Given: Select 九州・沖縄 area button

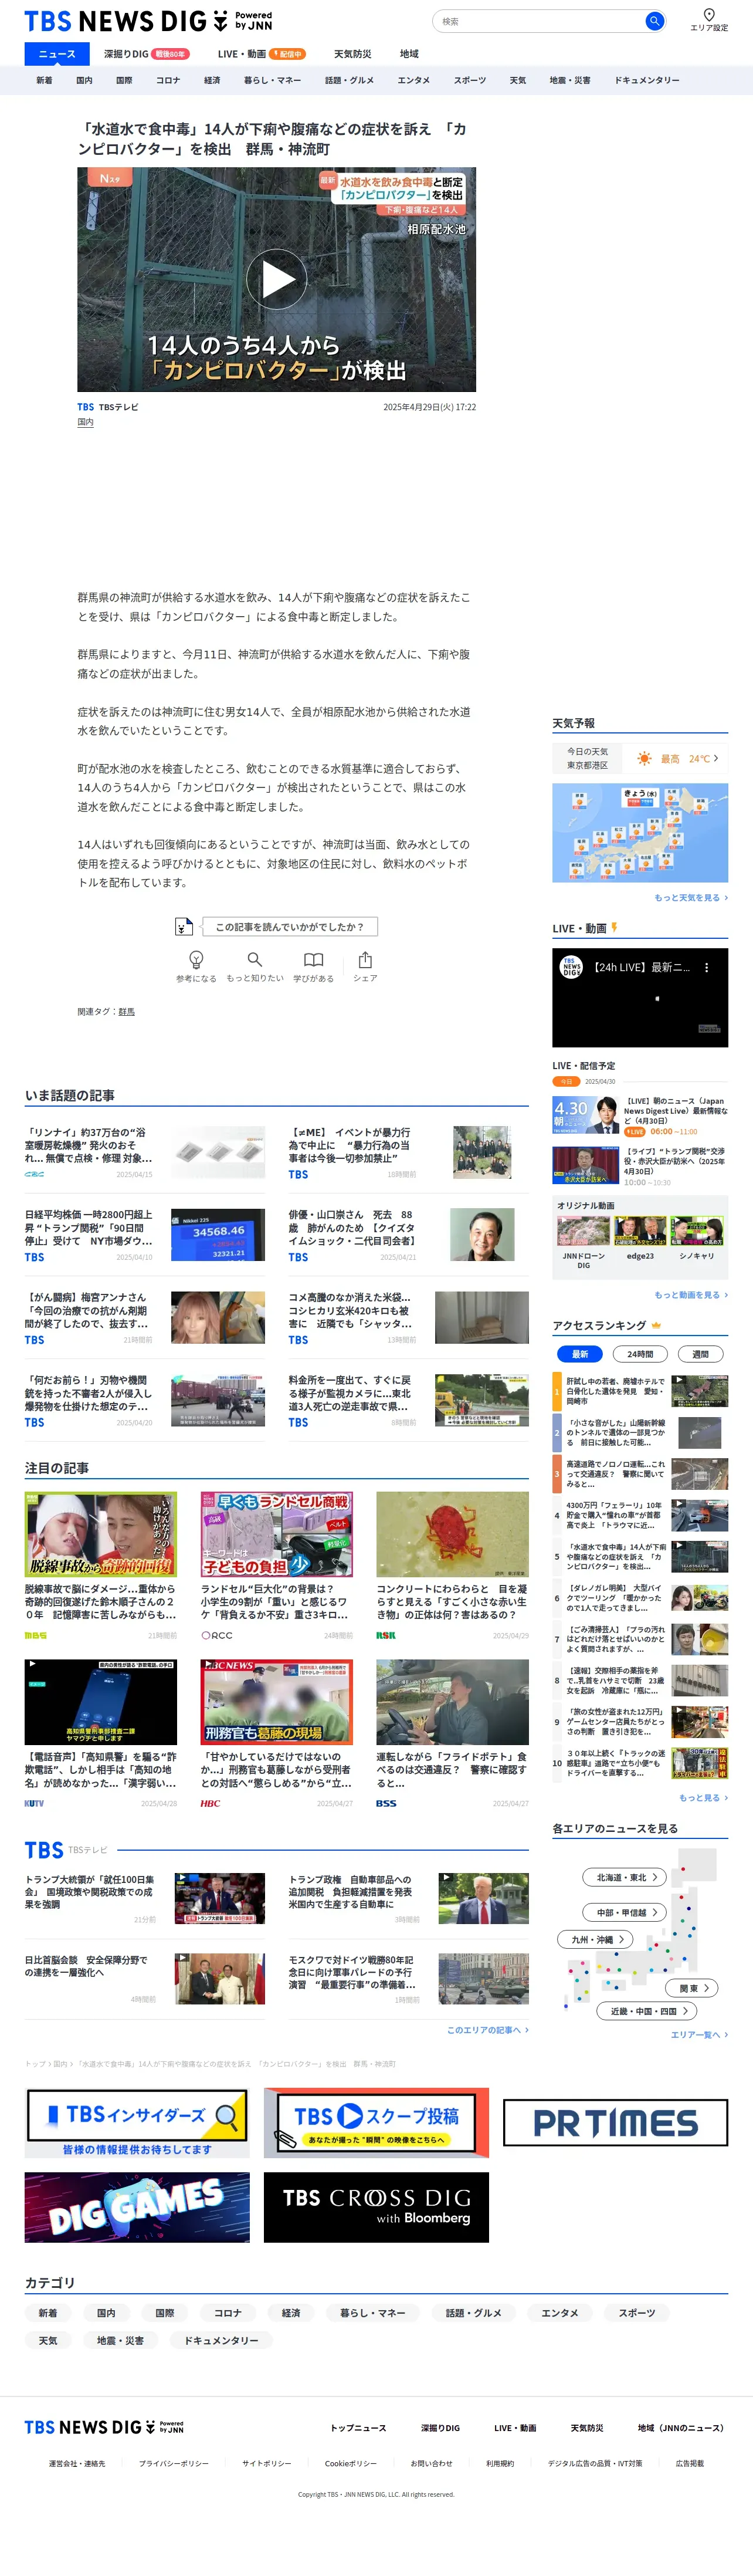Looking at the screenshot, I should tap(596, 1940).
